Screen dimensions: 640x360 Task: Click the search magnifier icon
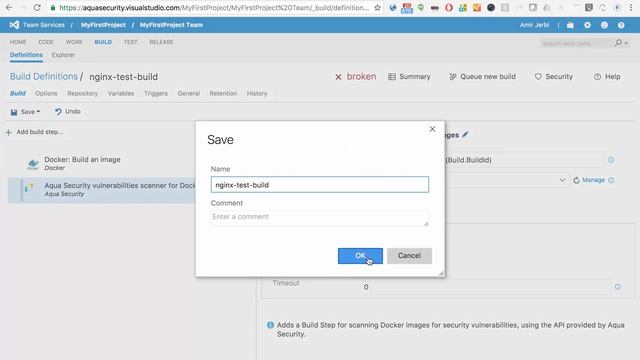pyautogui.click(x=618, y=43)
